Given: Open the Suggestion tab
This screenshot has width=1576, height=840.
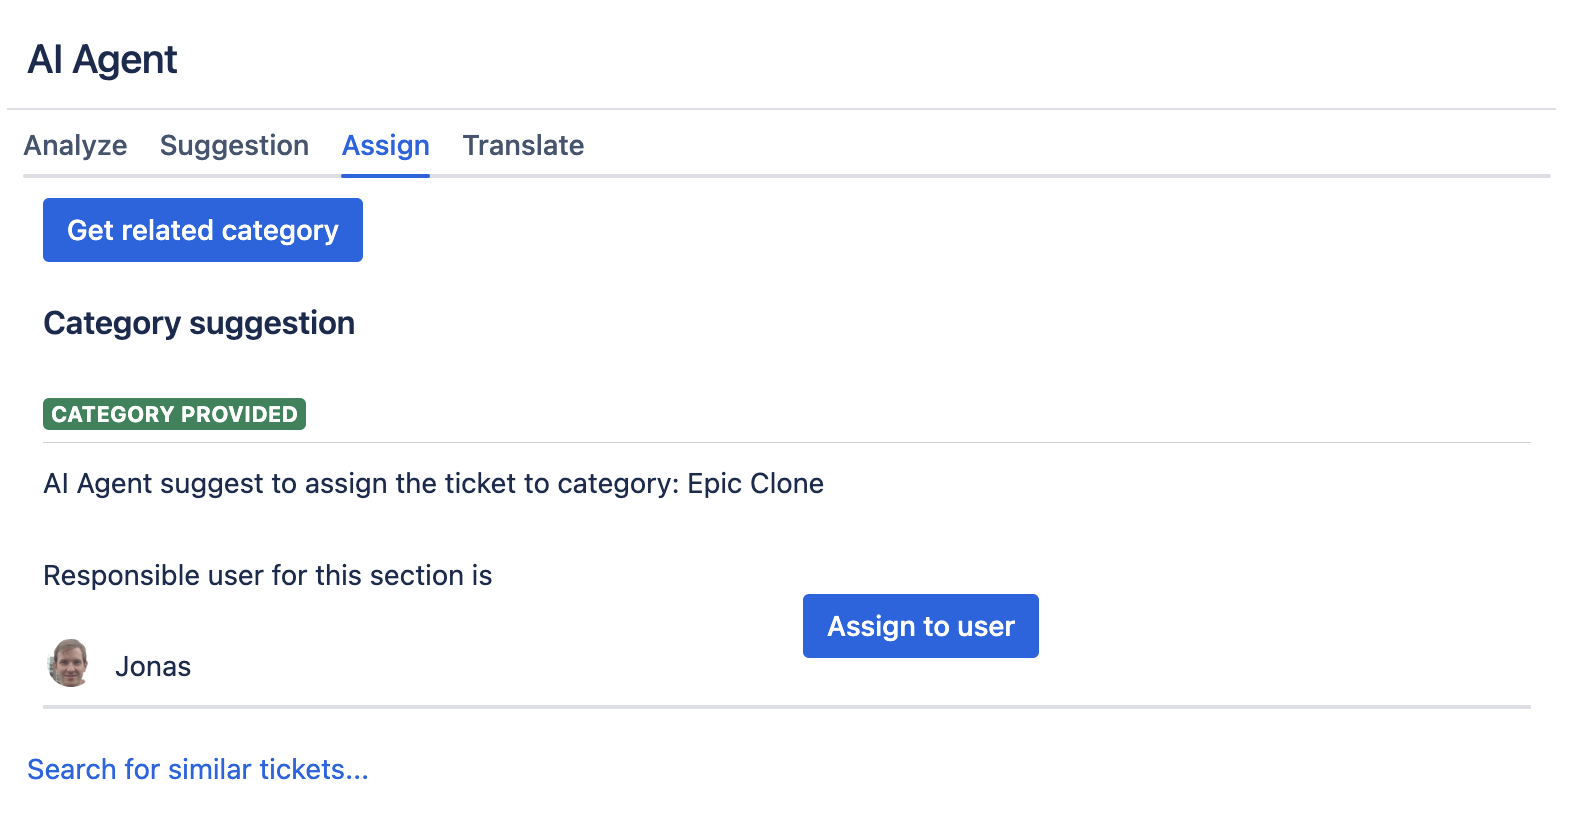Looking at the screenshot, I should point(234,146).
